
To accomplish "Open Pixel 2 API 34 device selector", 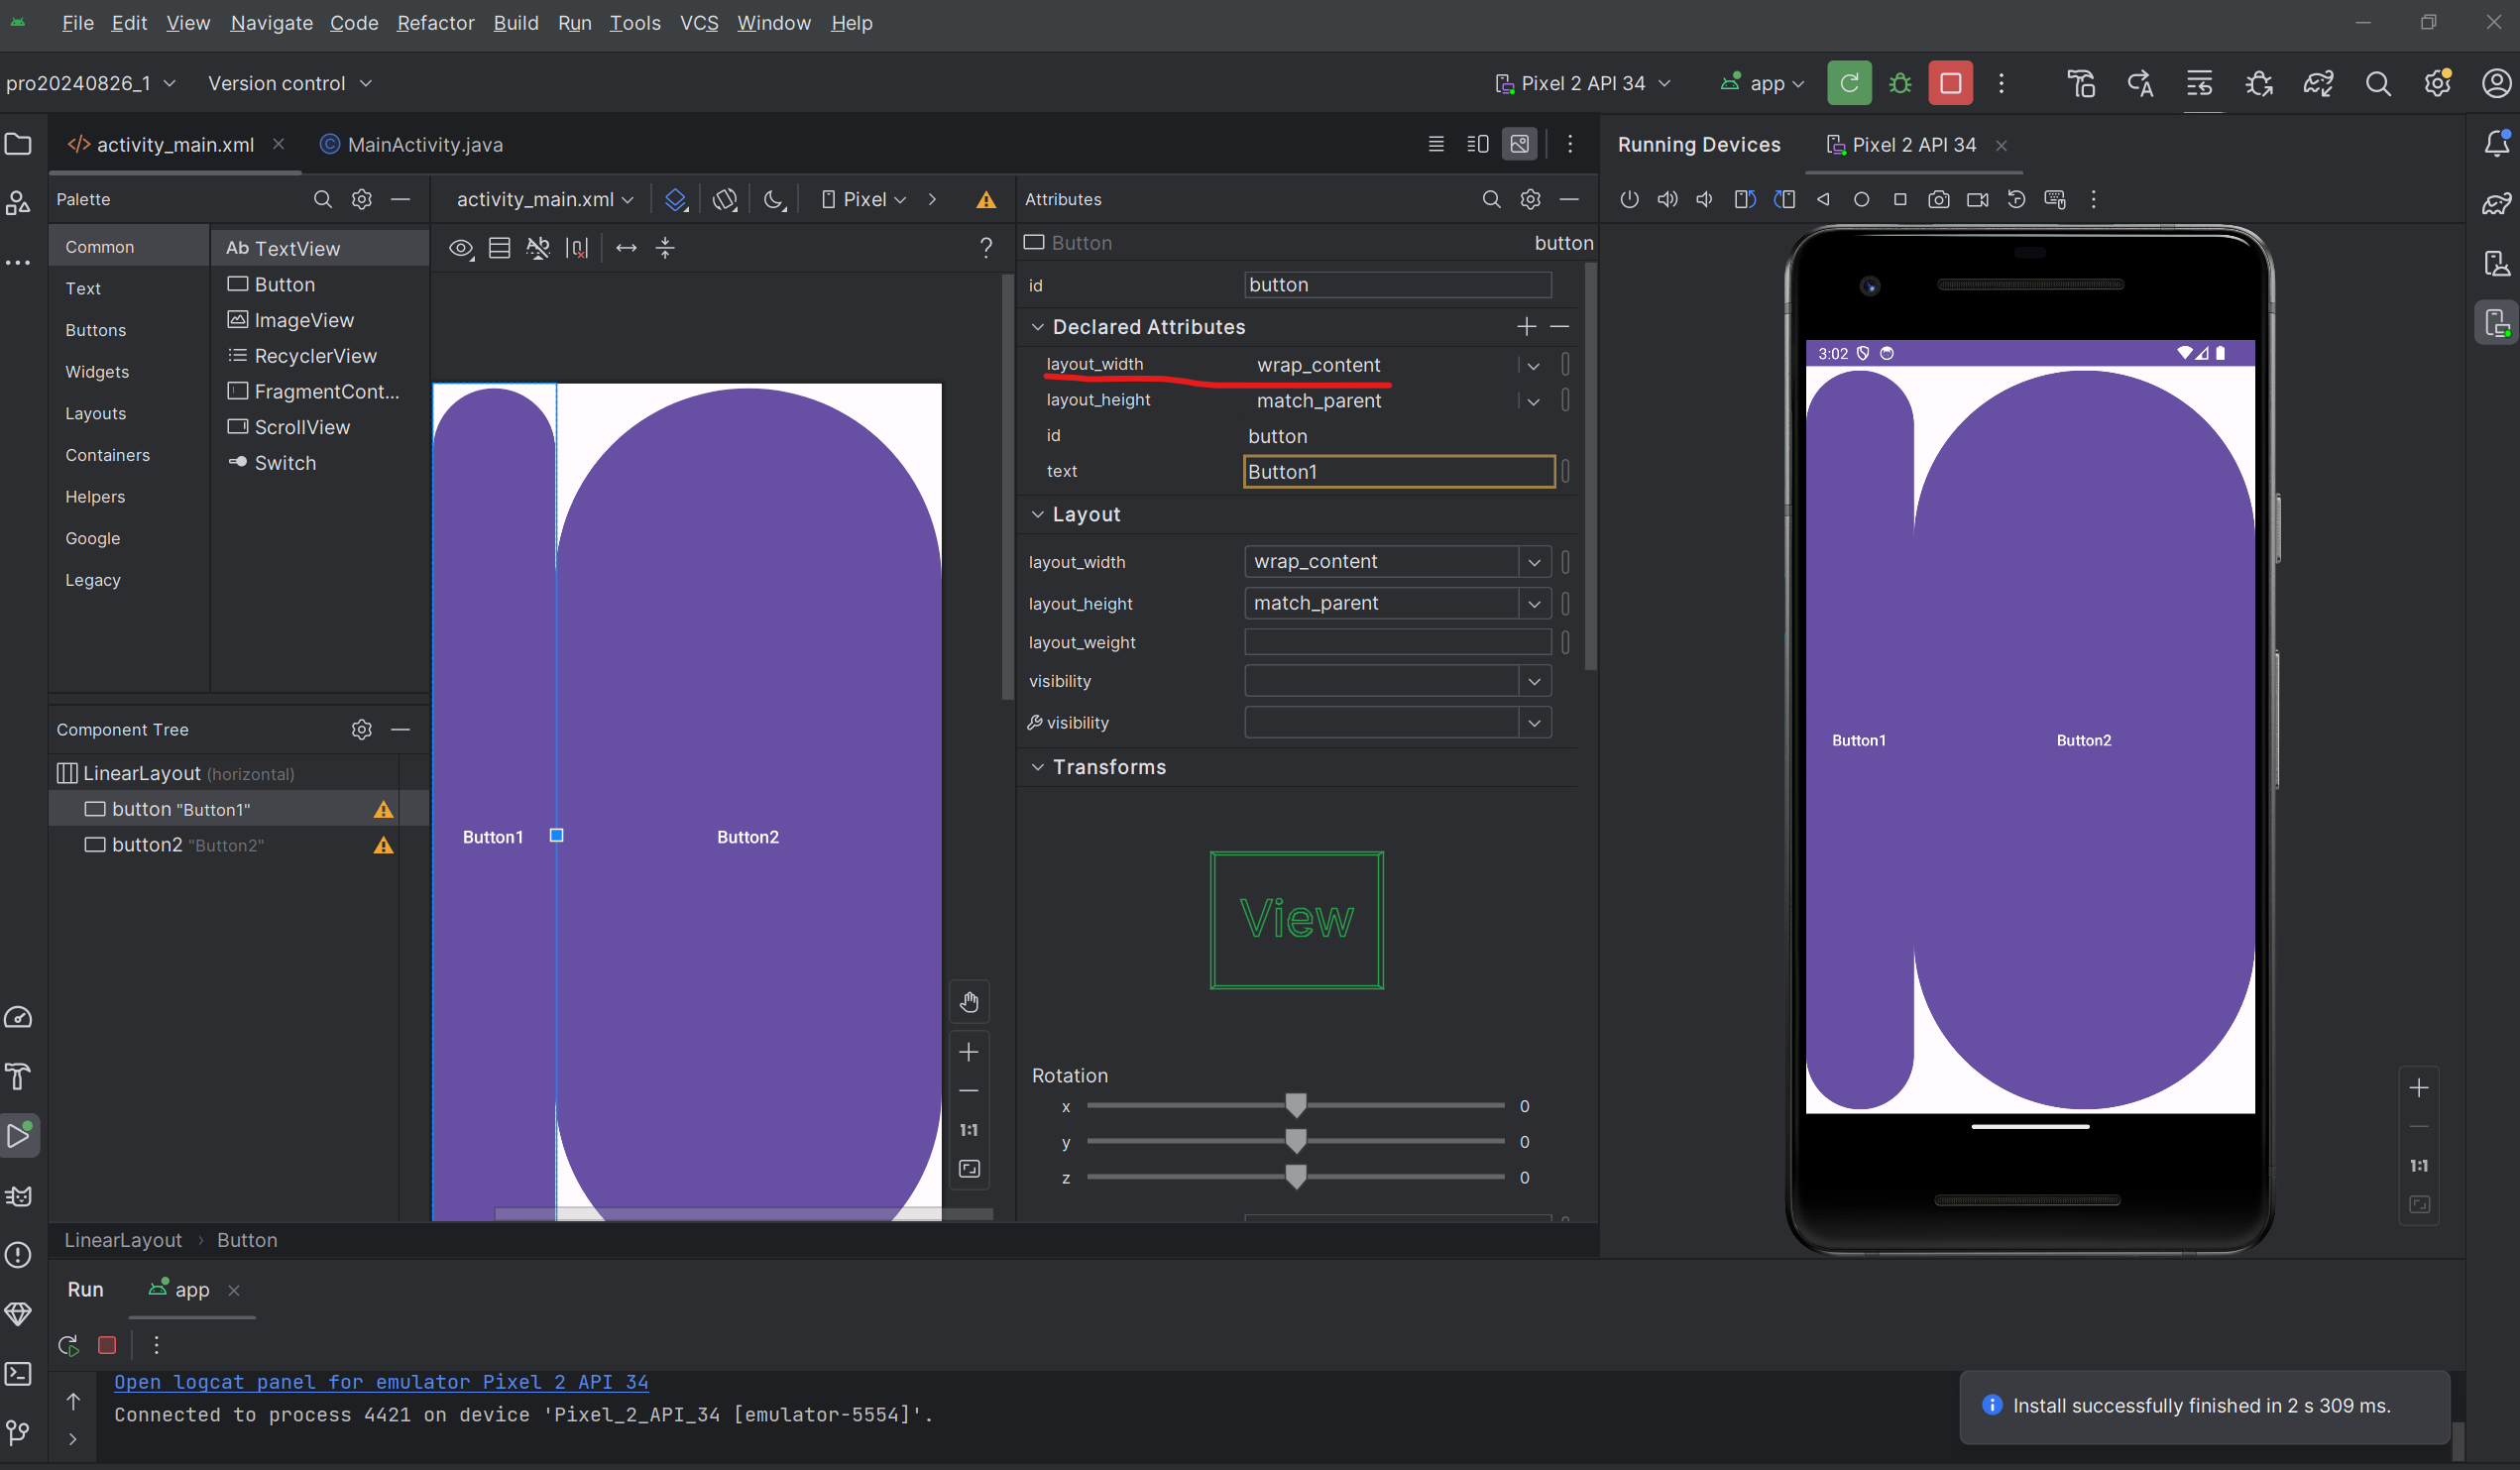I will [1582, 83].
